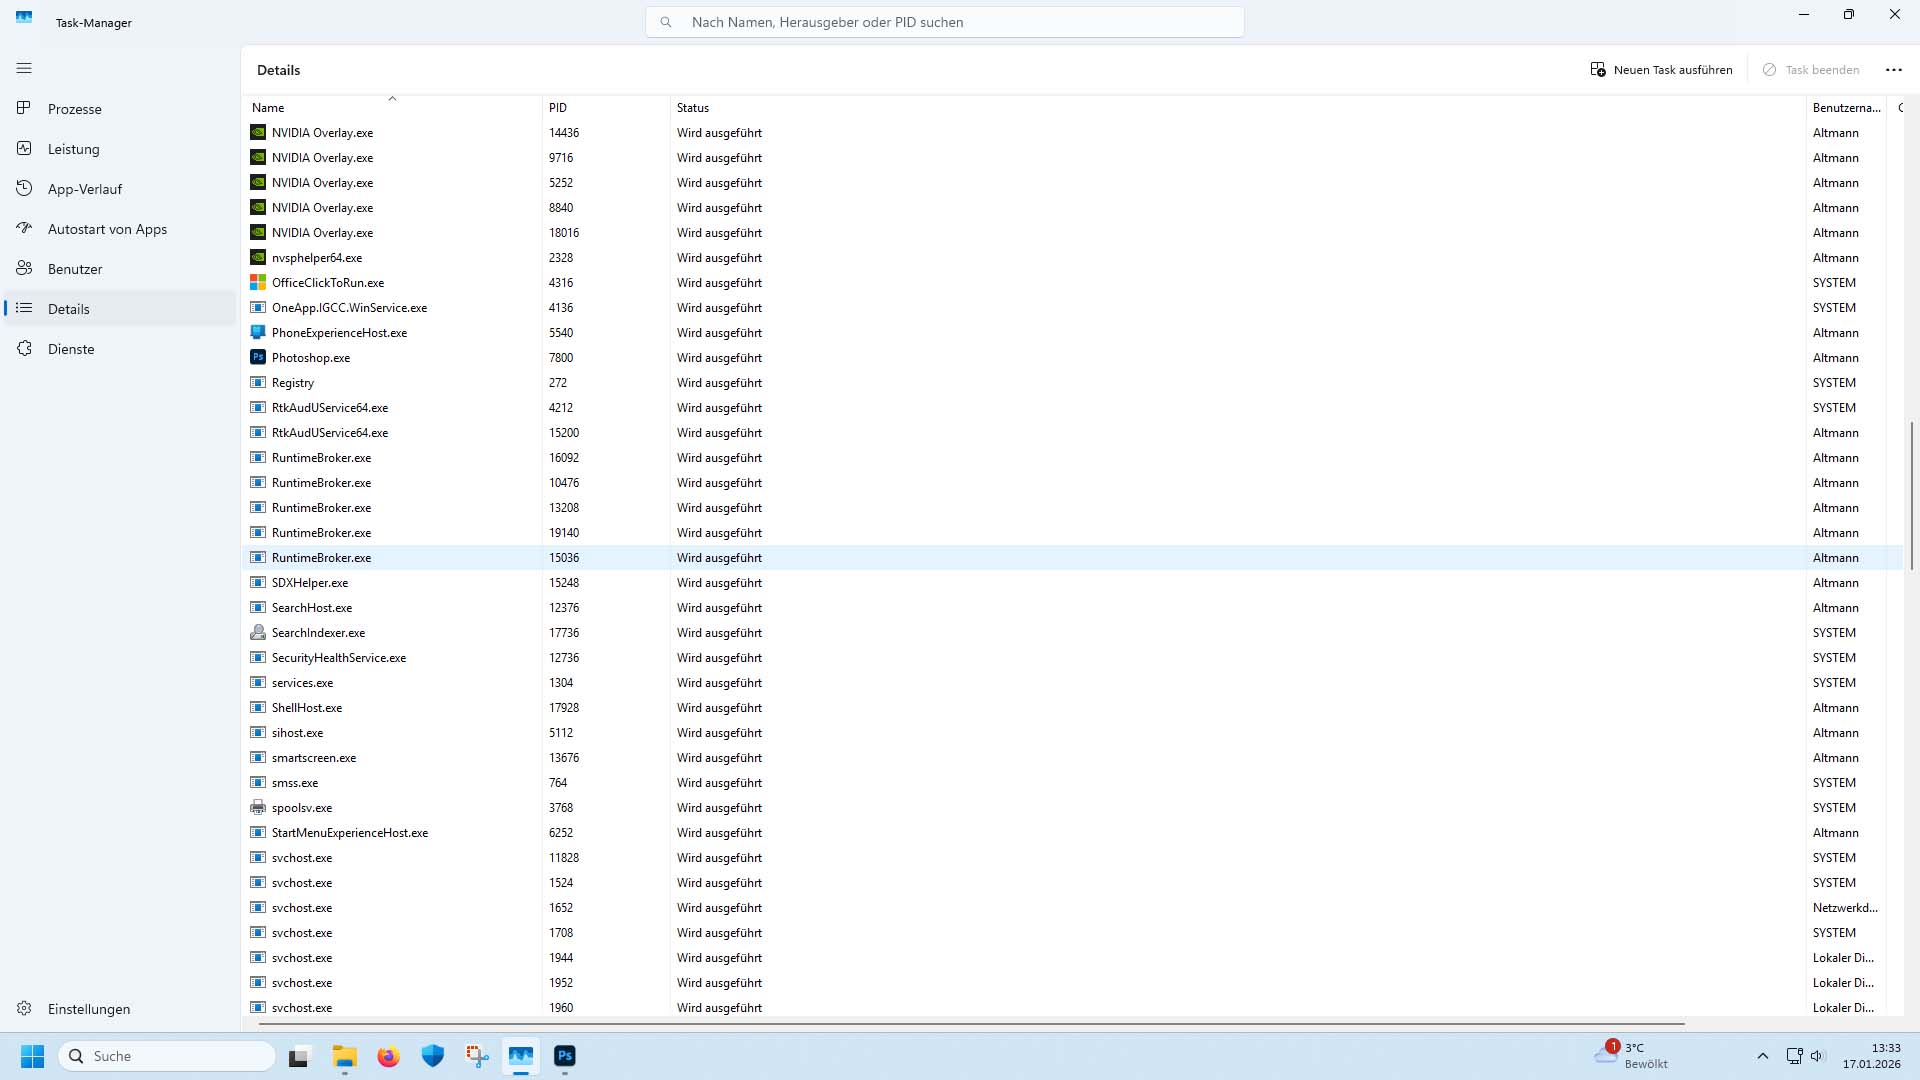Click the vertical scrollbar thumb
The height and width of the screenshot is (1080, 1920).
point(1911,495)
